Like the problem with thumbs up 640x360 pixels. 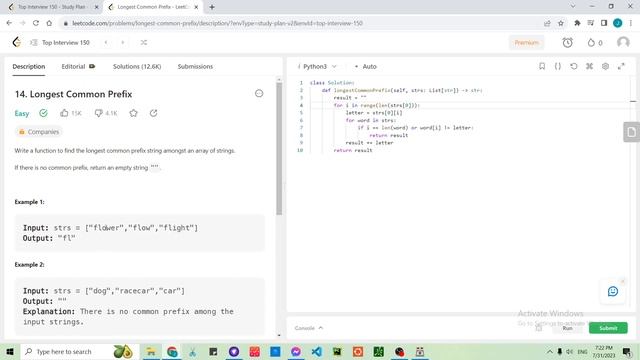[71, 113]
